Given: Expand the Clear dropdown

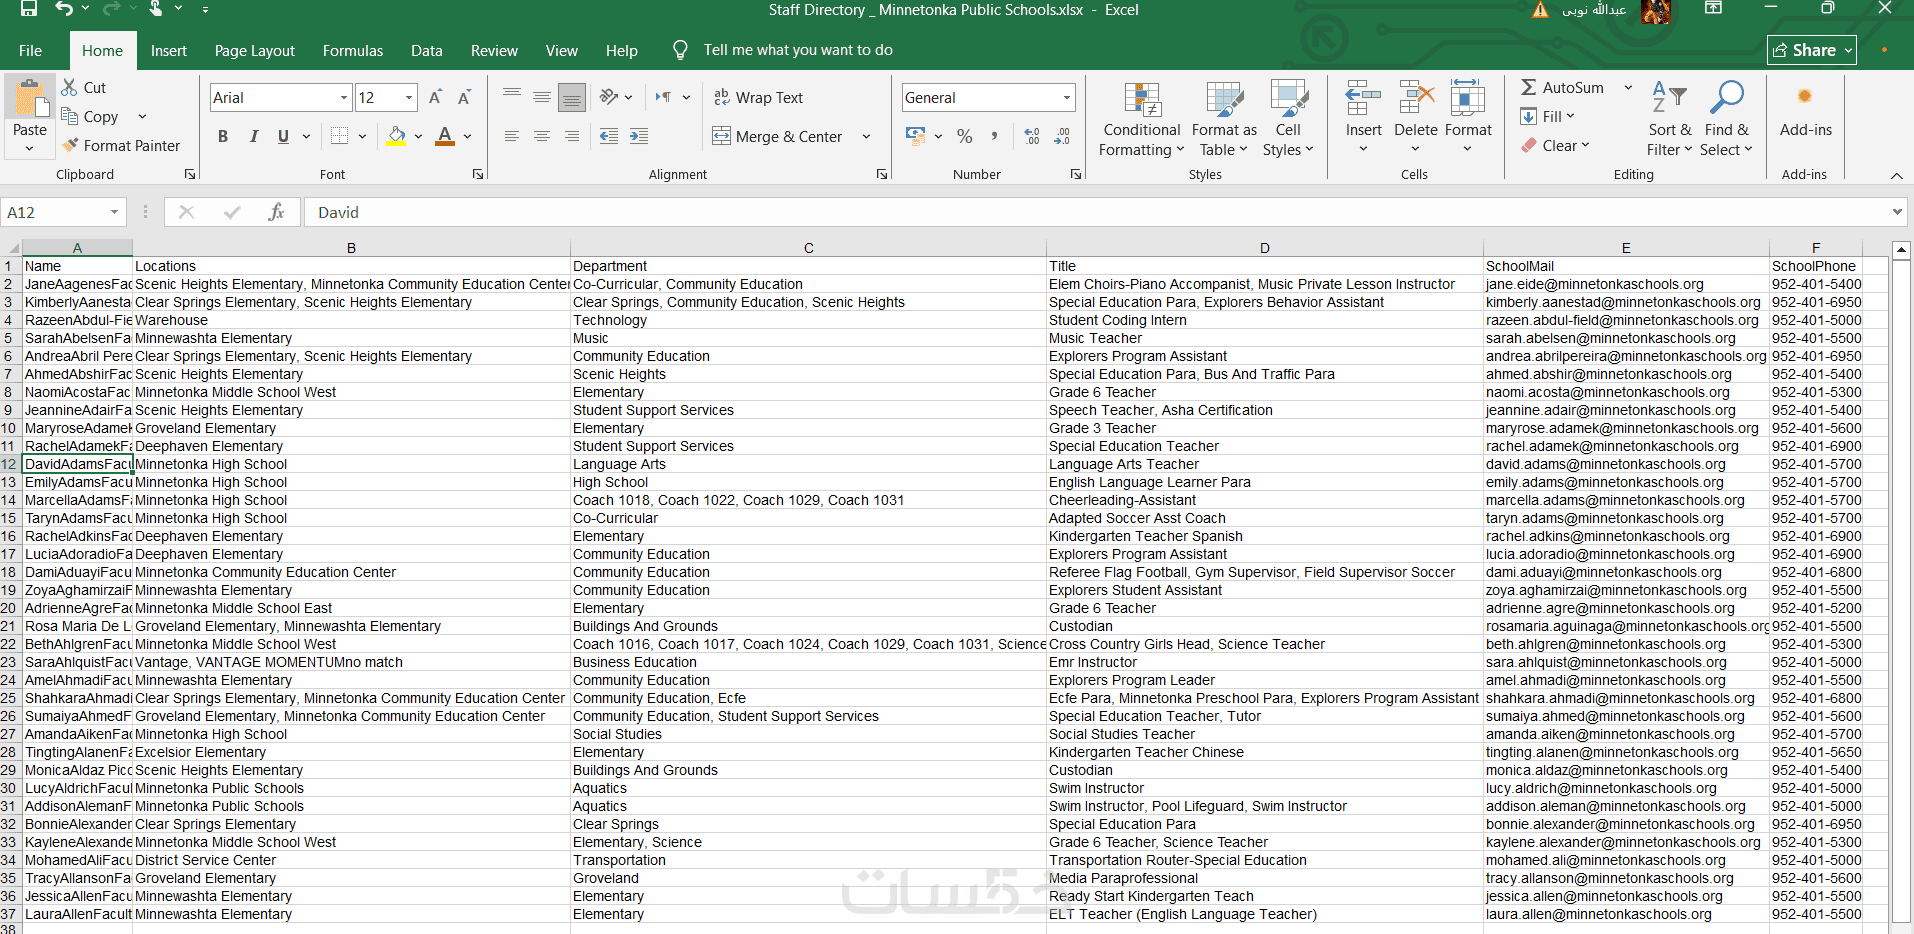Looking at the screenshot, I should (1585, 145).
